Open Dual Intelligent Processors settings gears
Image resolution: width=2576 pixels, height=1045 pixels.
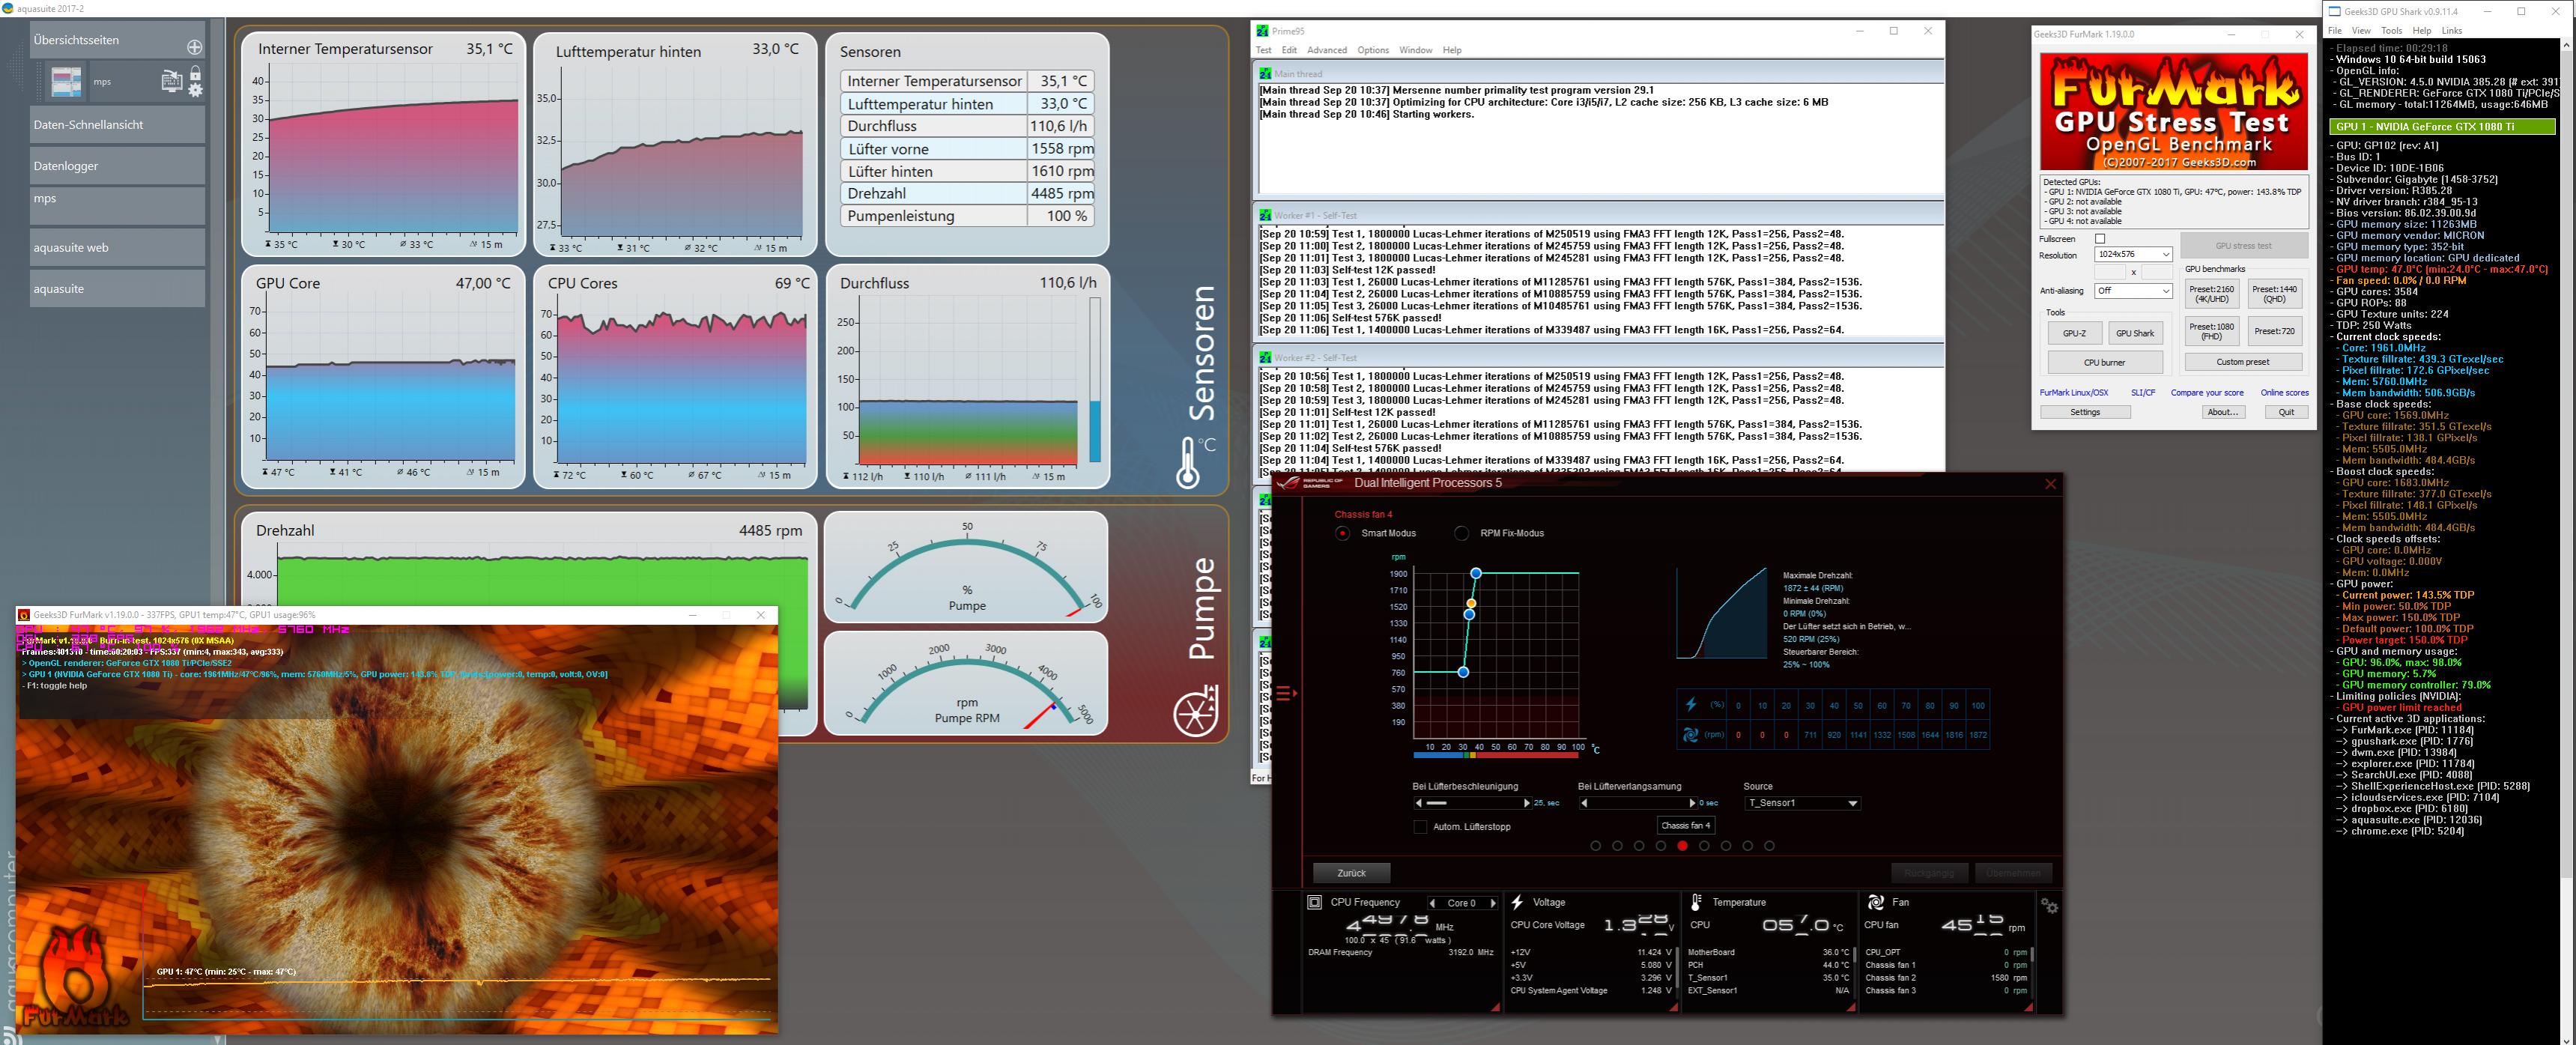point(2049,906)
